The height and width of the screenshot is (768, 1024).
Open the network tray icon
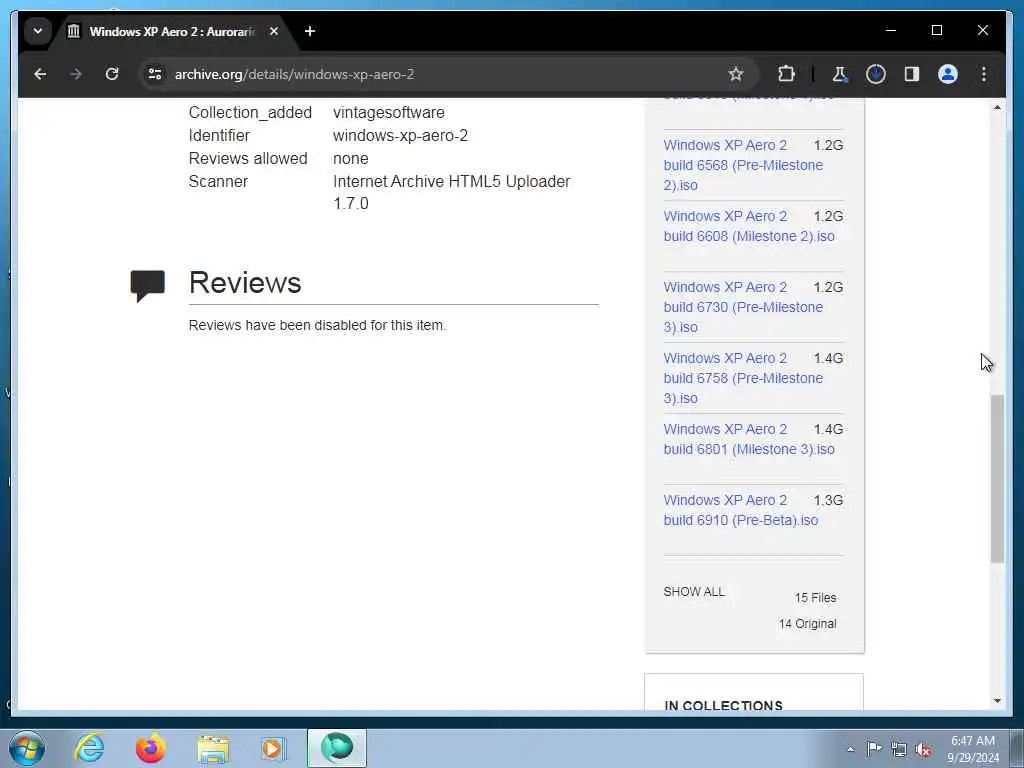tap(899, 749)
